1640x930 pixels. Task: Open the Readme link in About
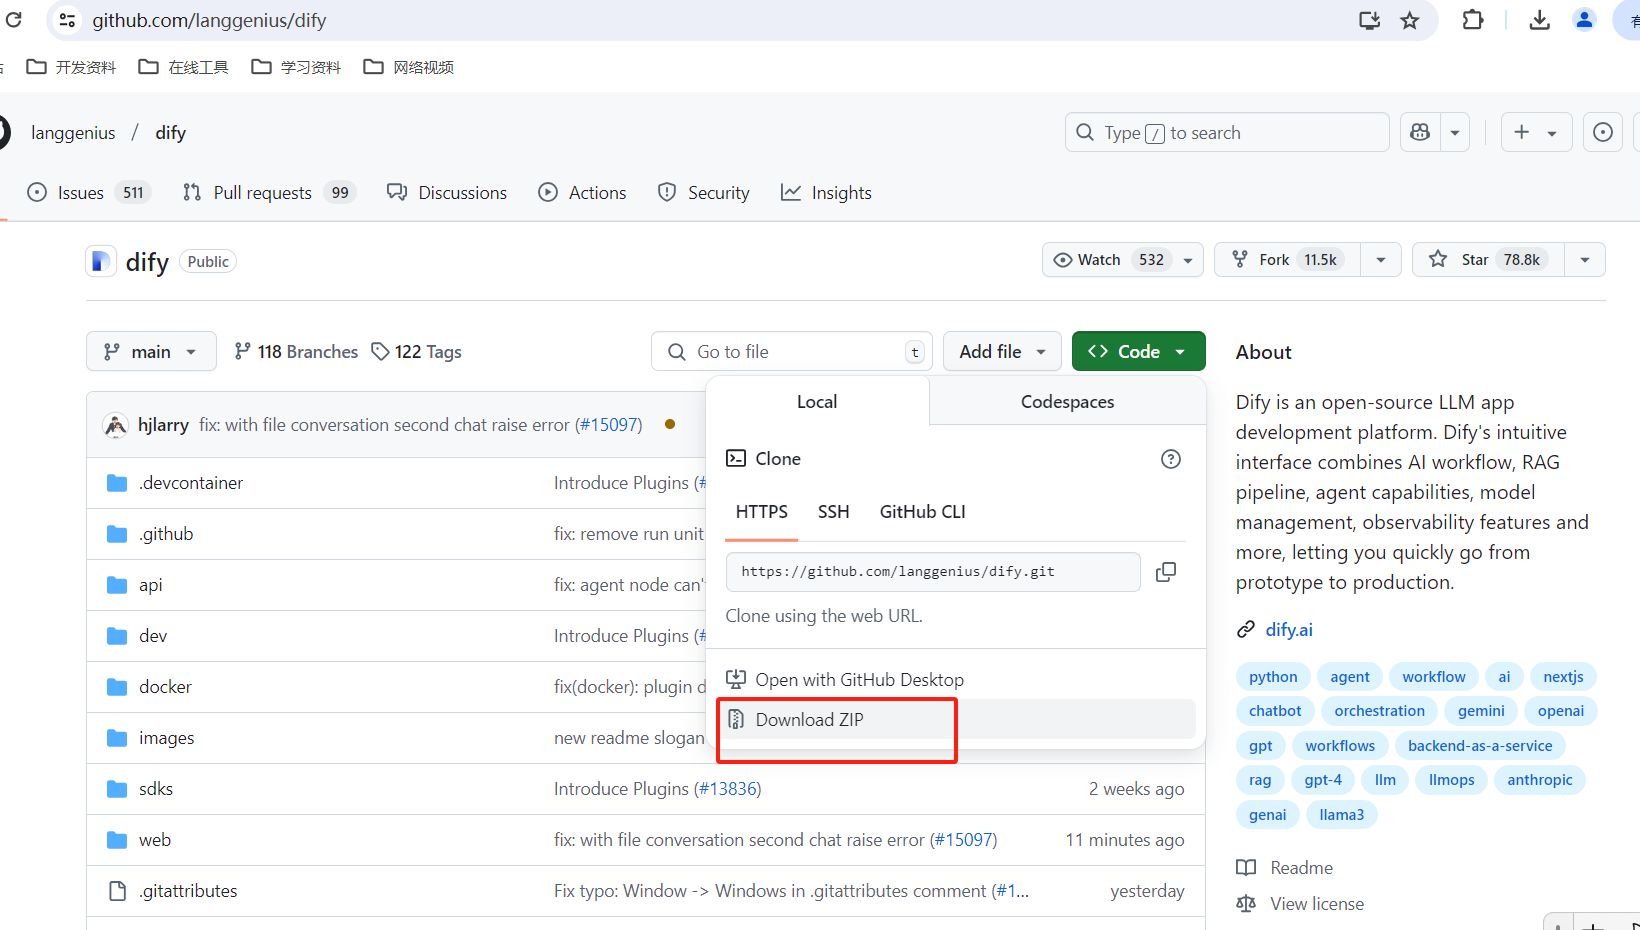(1301, 868)
